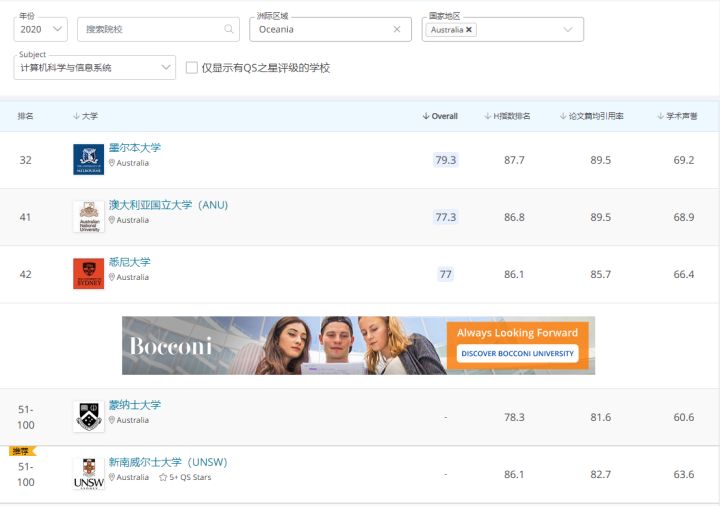Image resolution: width=720 pixels, height=506 pixels.
Task: Click Melbourne overall score 79.3
Action: pyautogui.click(x=445, y=160)
